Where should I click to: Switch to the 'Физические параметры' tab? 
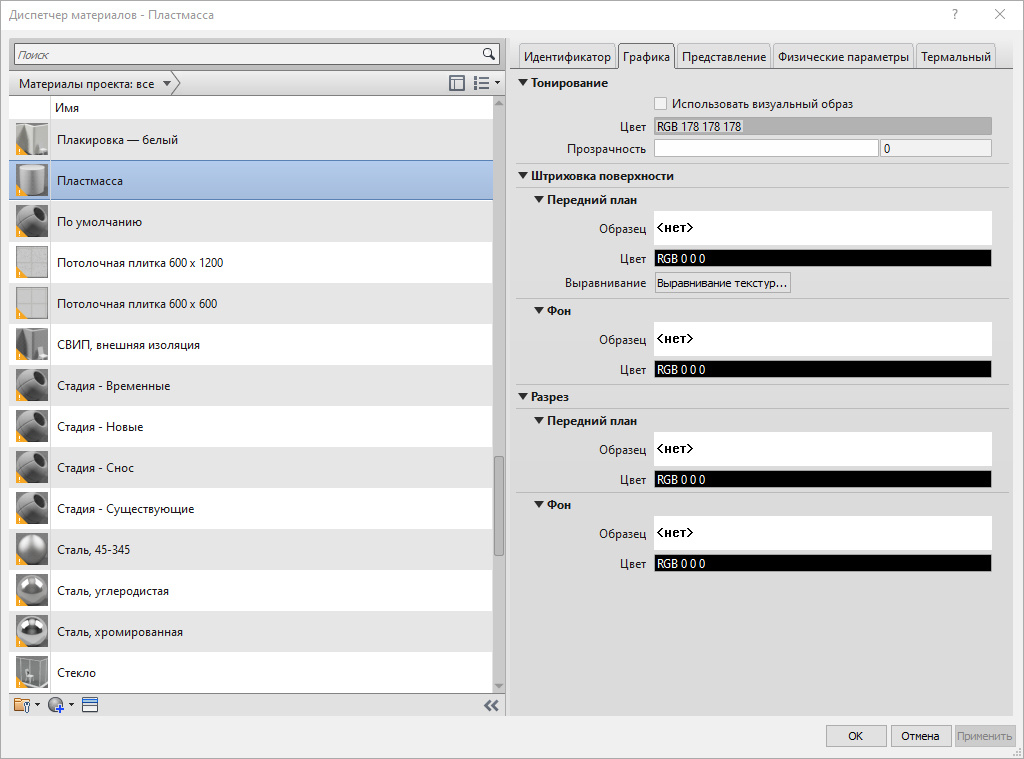pyautogui.click(x=843, y=57)
